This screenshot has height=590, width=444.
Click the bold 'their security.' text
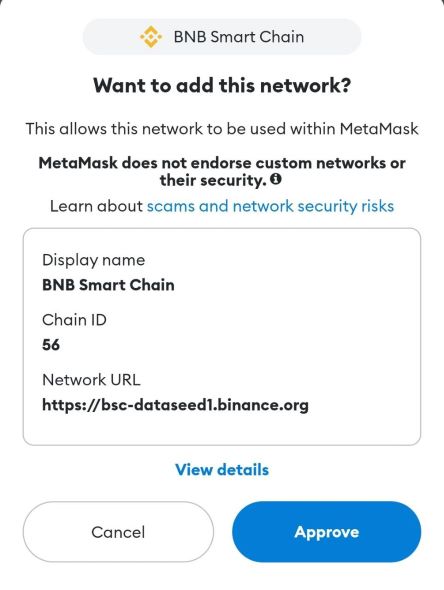click(213, 180)
